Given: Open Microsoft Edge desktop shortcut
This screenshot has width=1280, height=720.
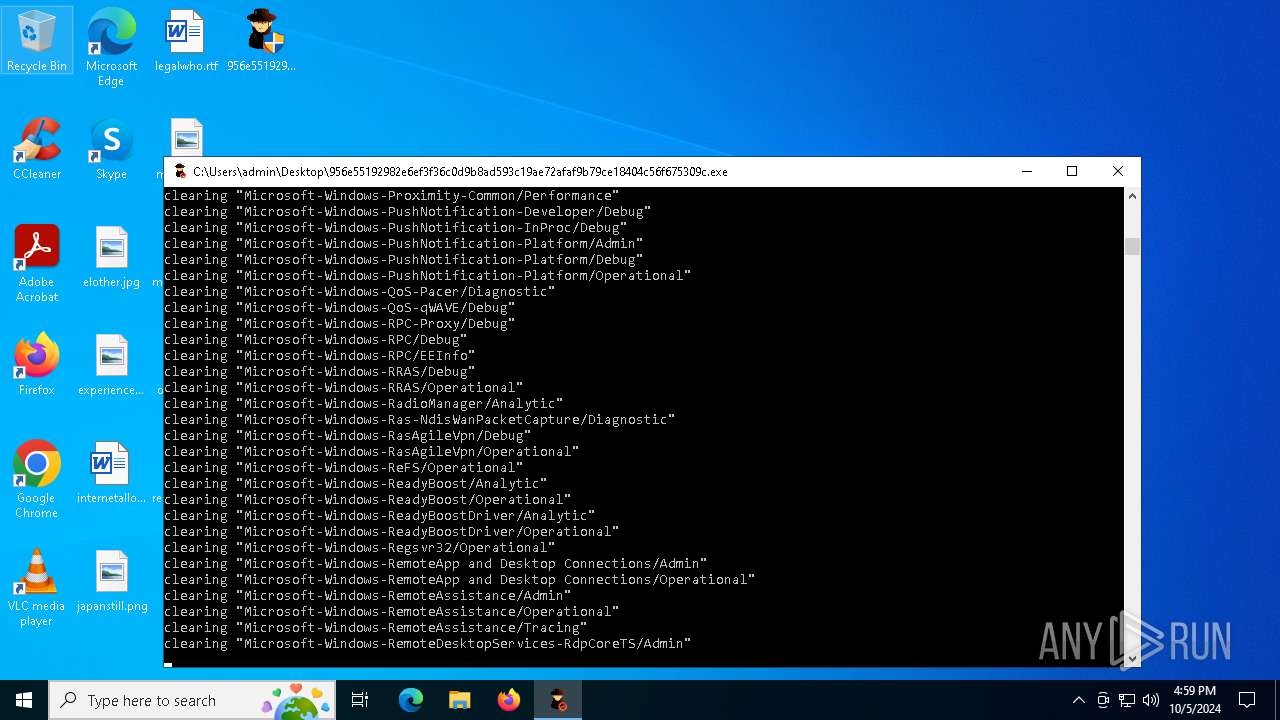Looking at the screenshot, I should coord(111,48).
